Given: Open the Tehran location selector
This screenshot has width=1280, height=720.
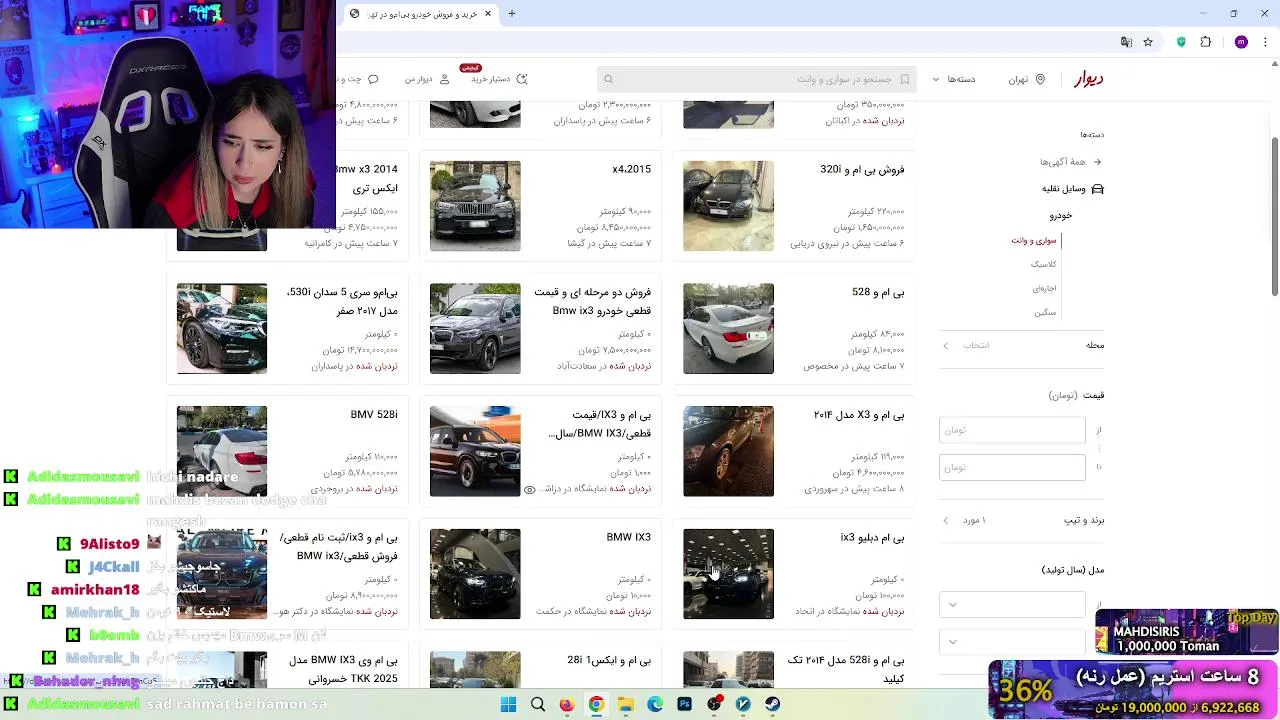Looking at the screenshot, I should 1027,79.
